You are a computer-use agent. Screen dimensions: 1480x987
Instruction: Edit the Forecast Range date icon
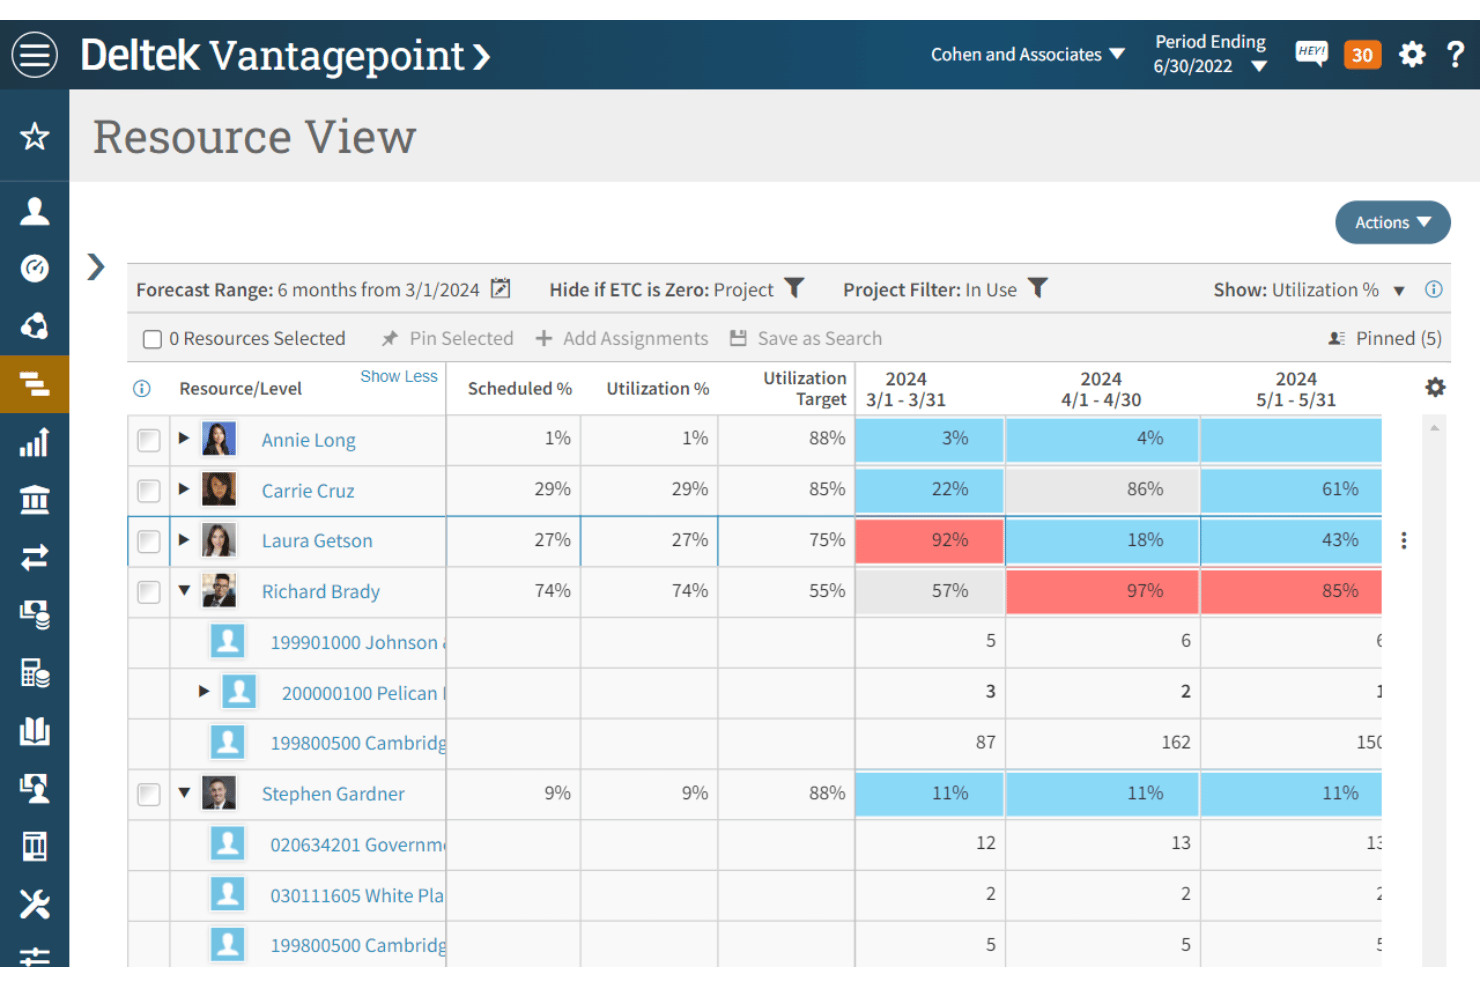[x=501, y=289]
